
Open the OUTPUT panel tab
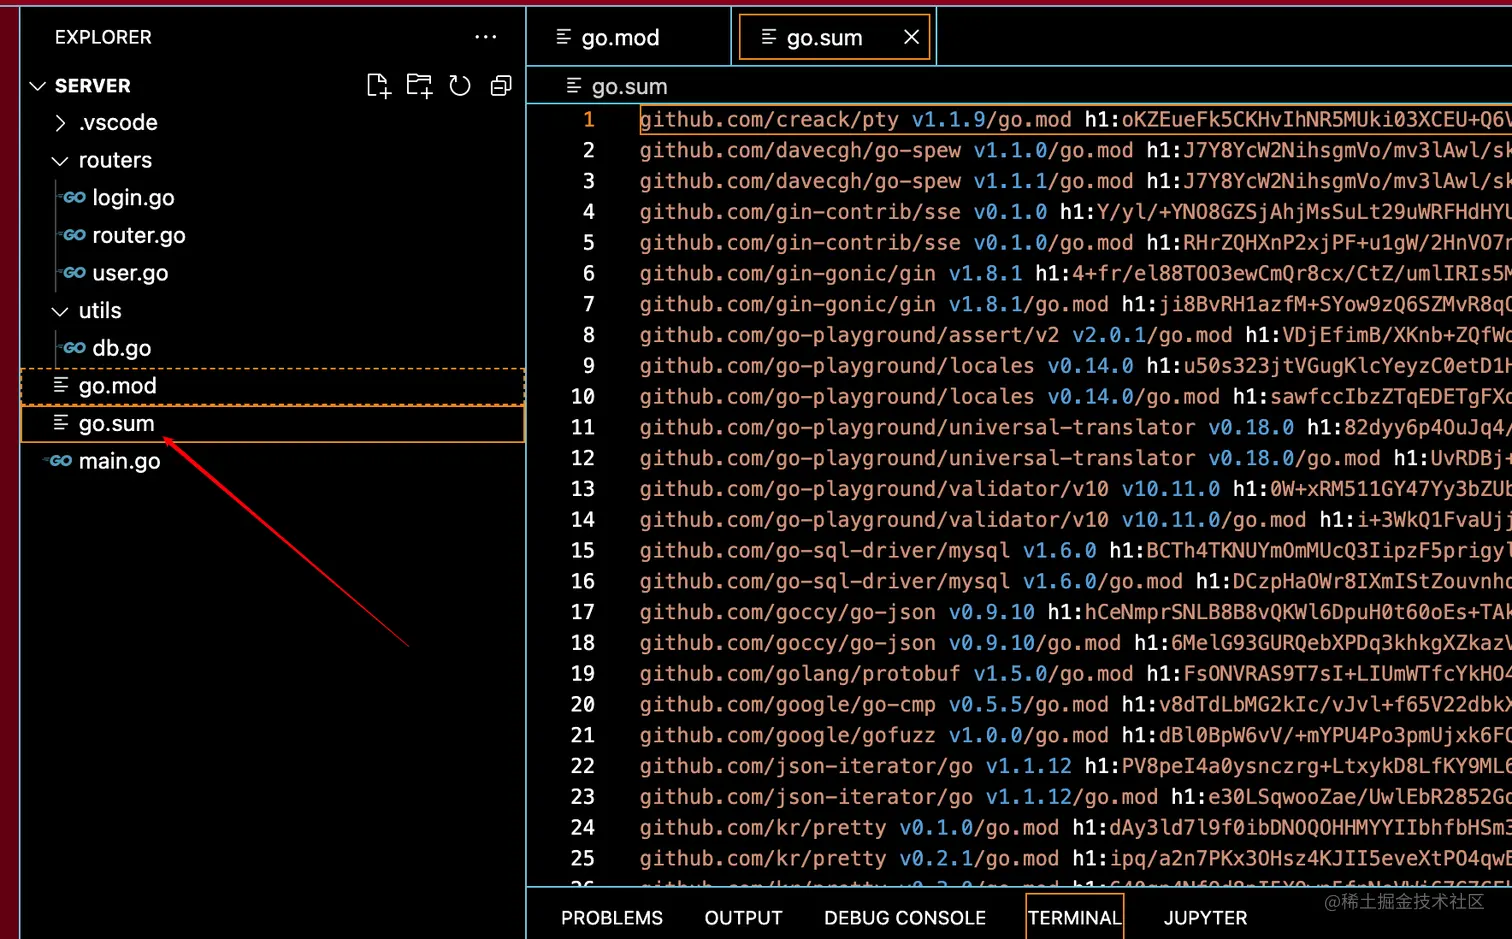coord(743,918)
